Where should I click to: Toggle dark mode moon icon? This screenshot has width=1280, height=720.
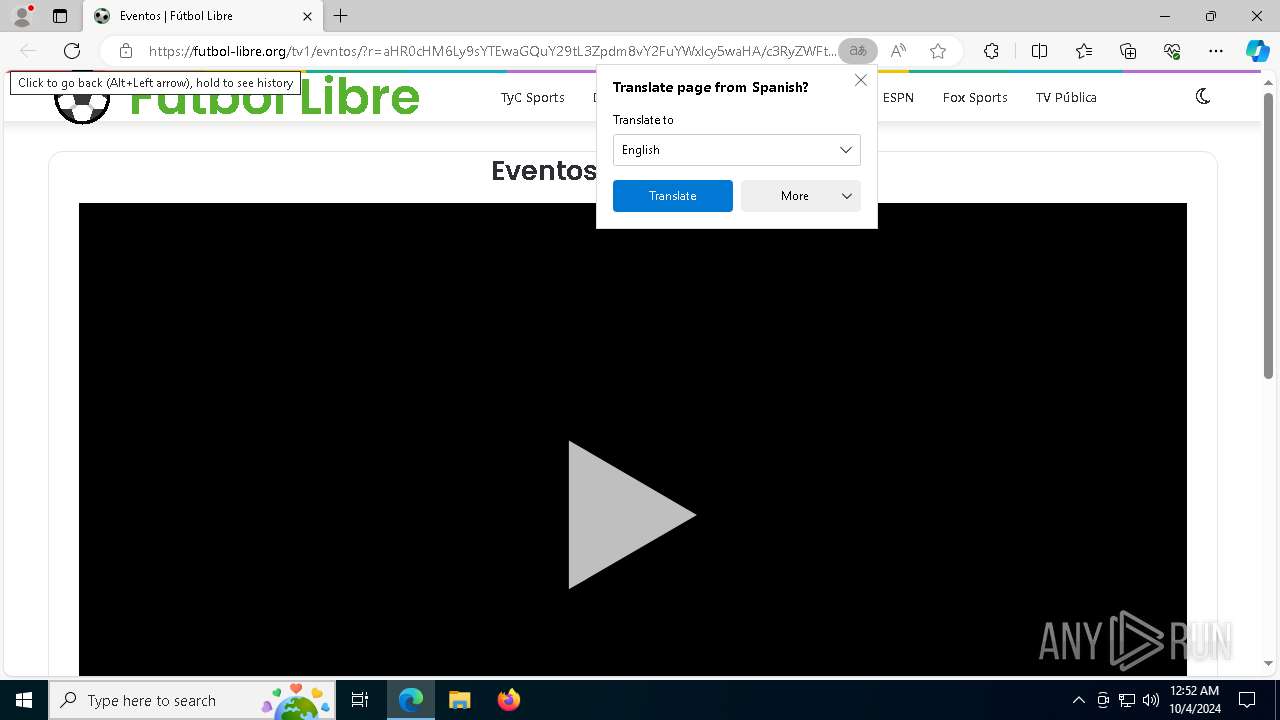point(1203,96)
